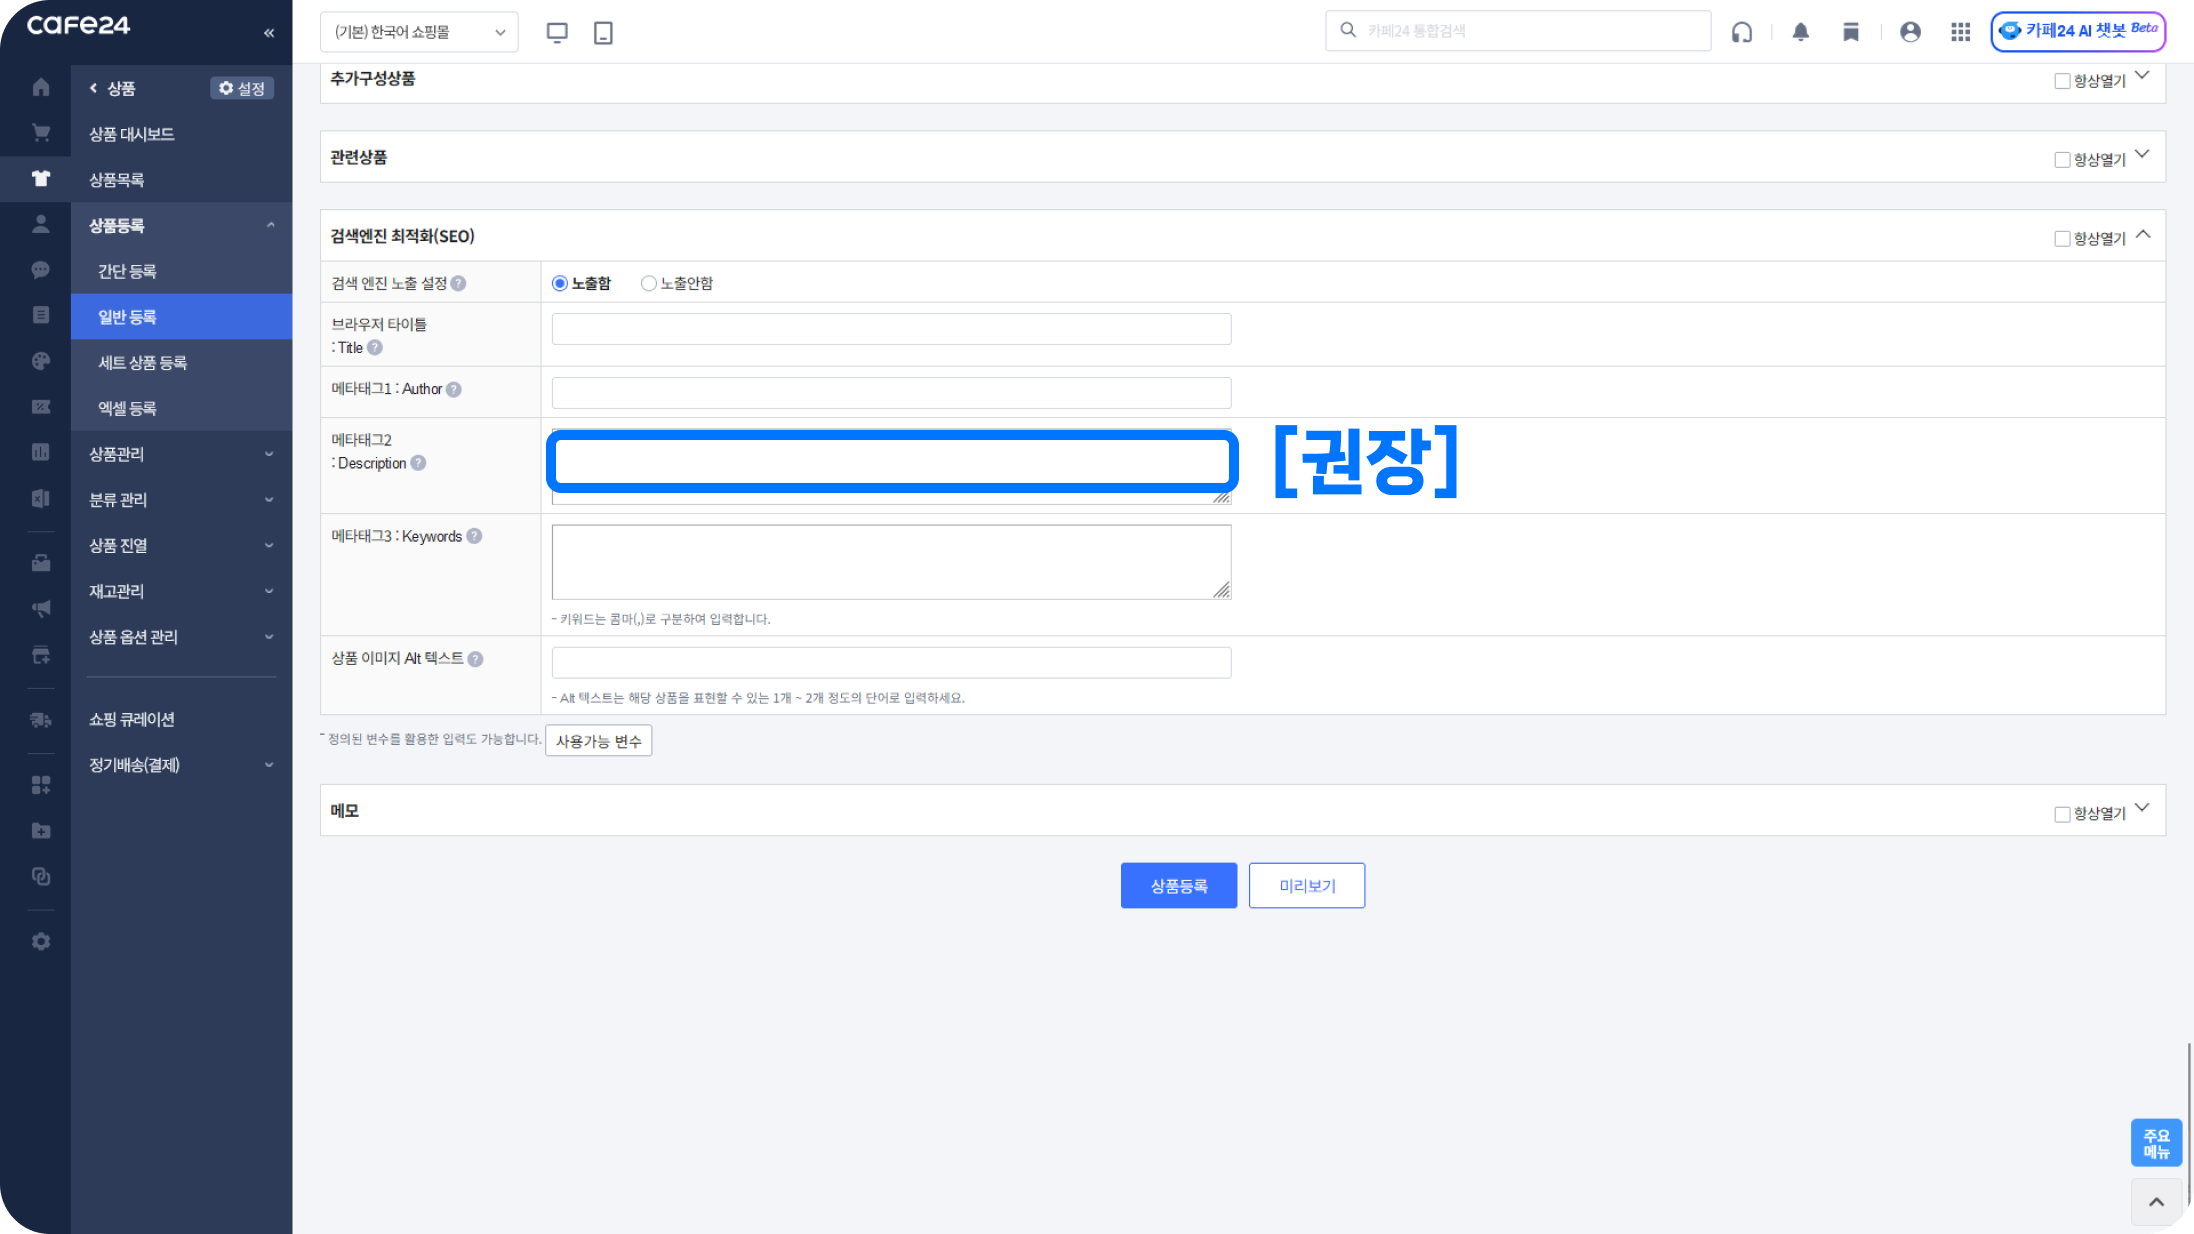Click the mobile preview icon
Viewport: 2194px width, 1234px height.
603,32
